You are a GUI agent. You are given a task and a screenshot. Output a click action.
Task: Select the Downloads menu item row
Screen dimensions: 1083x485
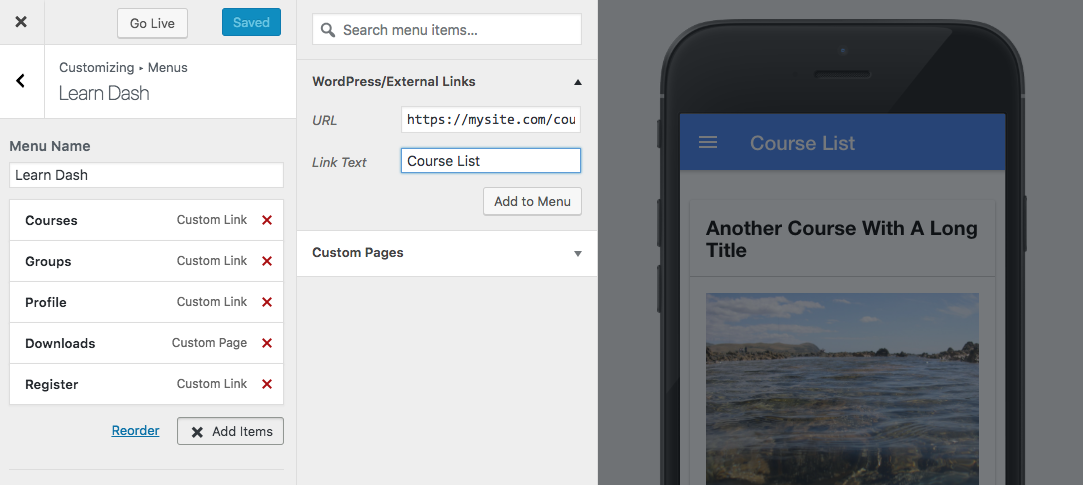point(146,343)
